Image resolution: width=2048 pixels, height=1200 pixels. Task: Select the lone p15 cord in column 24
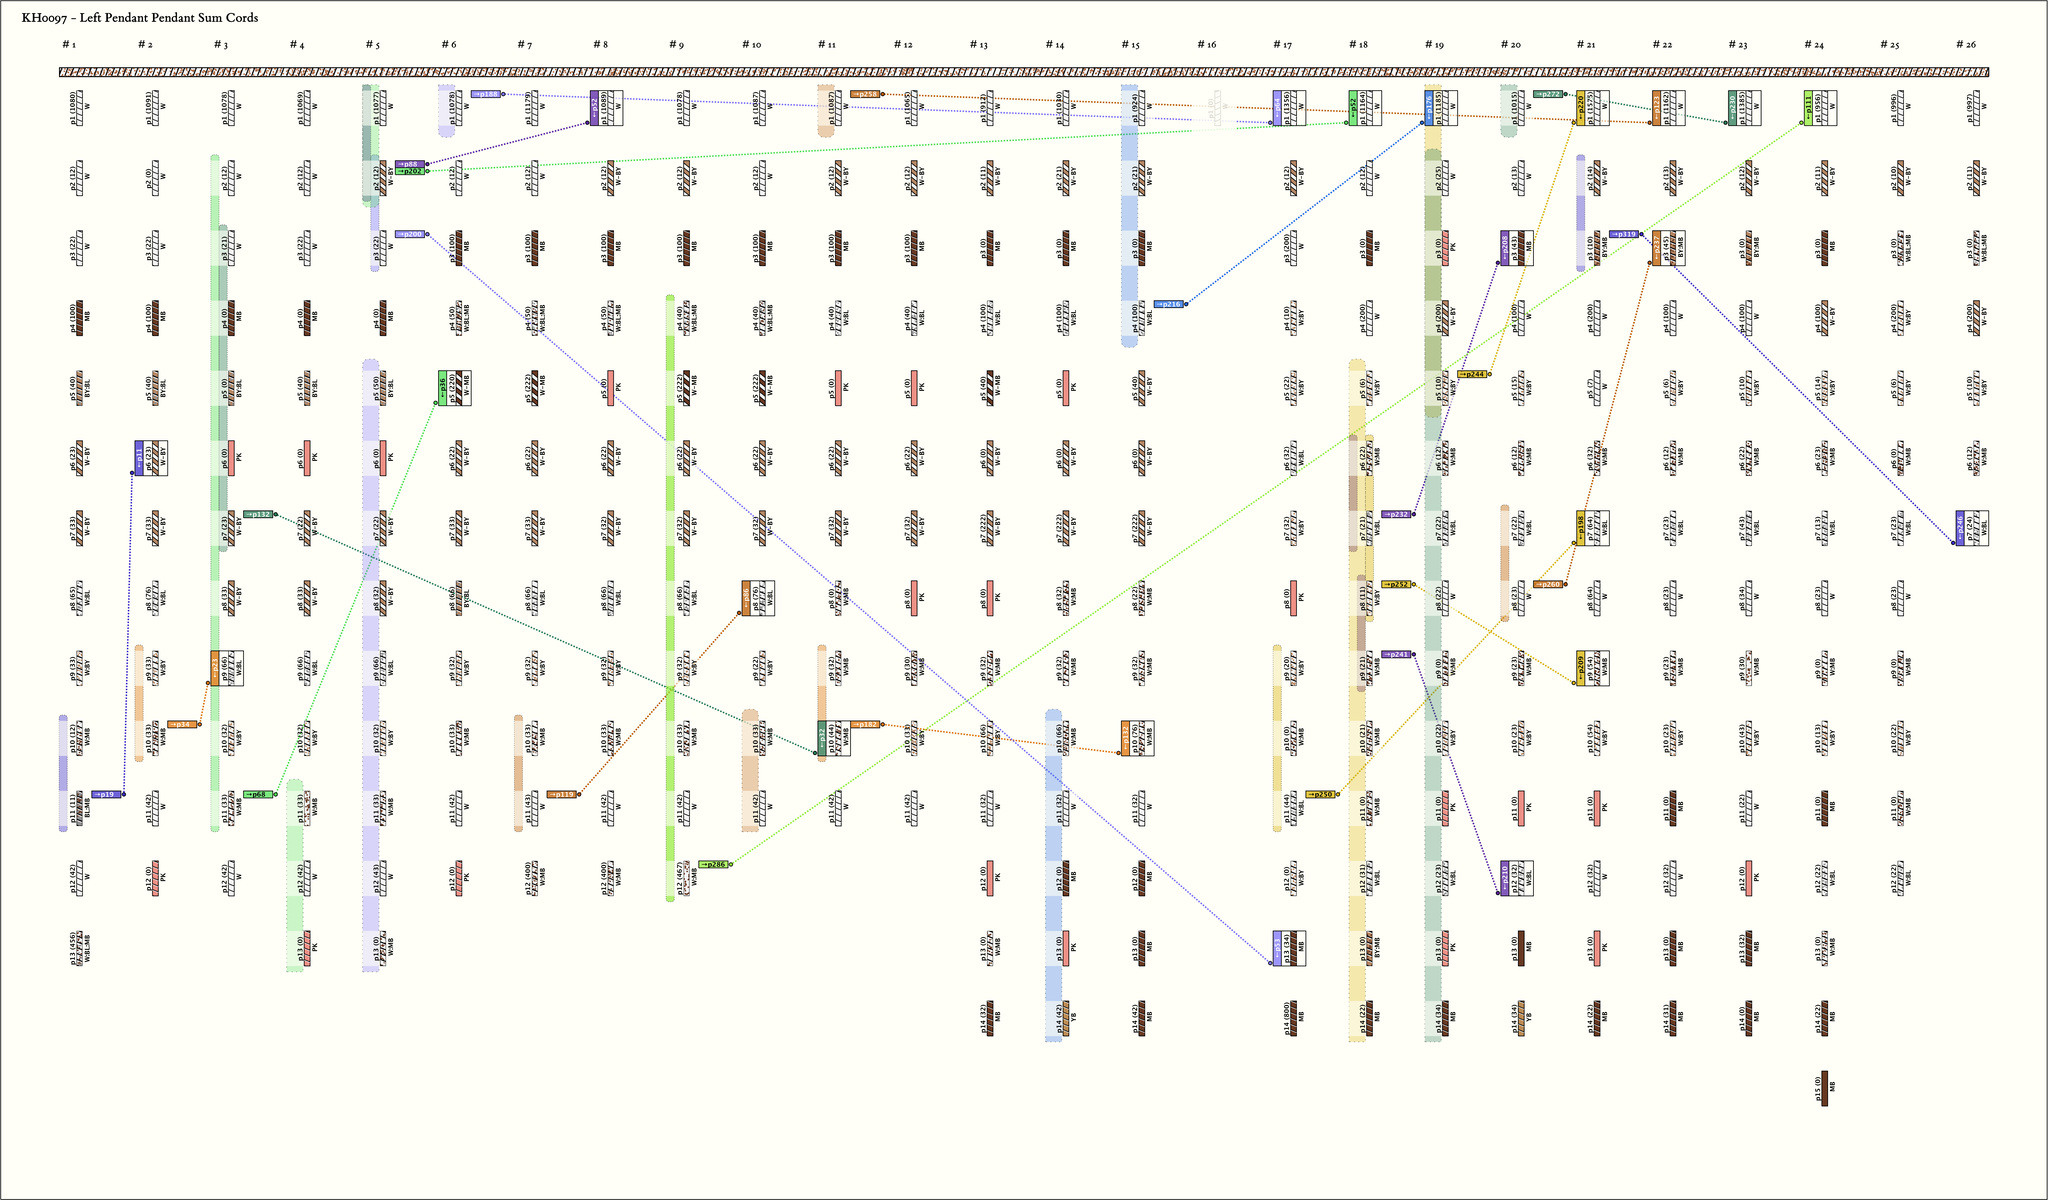click(1825, 1087)
